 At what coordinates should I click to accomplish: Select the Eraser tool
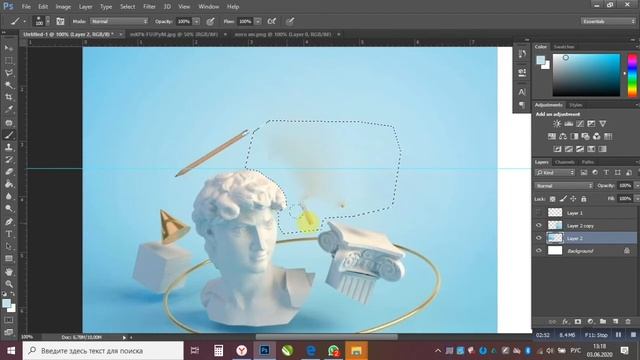[x=9, y=172]
